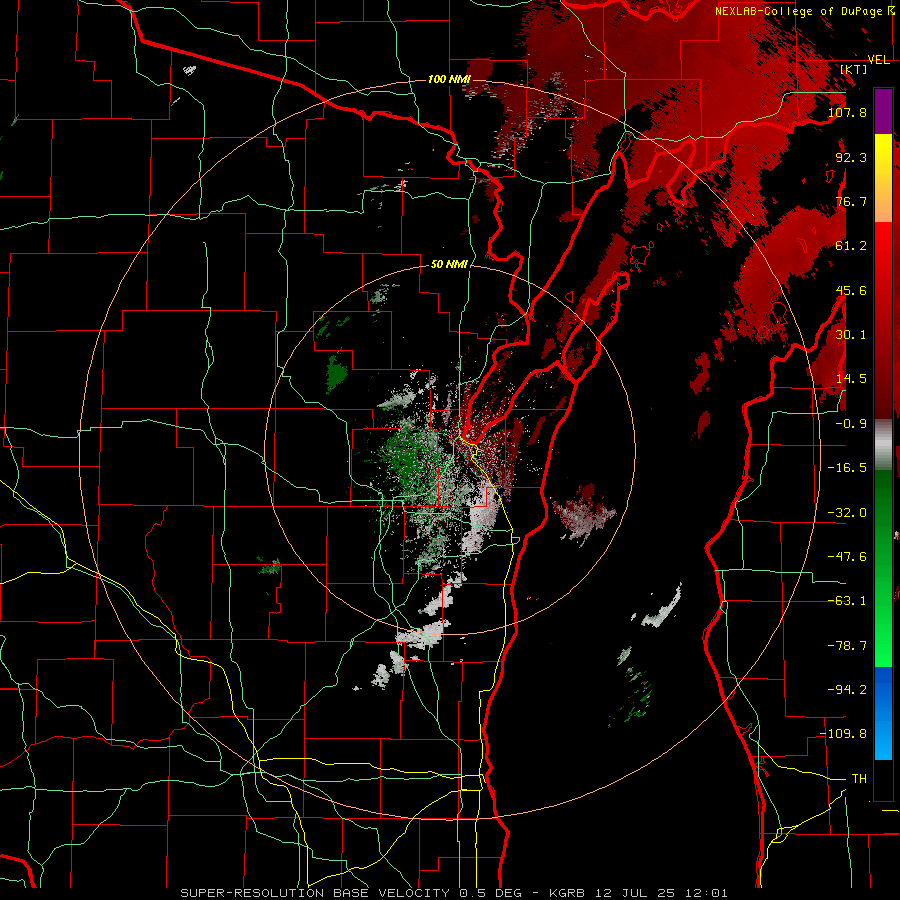Viewport: 900px width, 900px height.
Task: Click the NEXLAB-College of DuPage credit text
Action: [x=801, y=11]
